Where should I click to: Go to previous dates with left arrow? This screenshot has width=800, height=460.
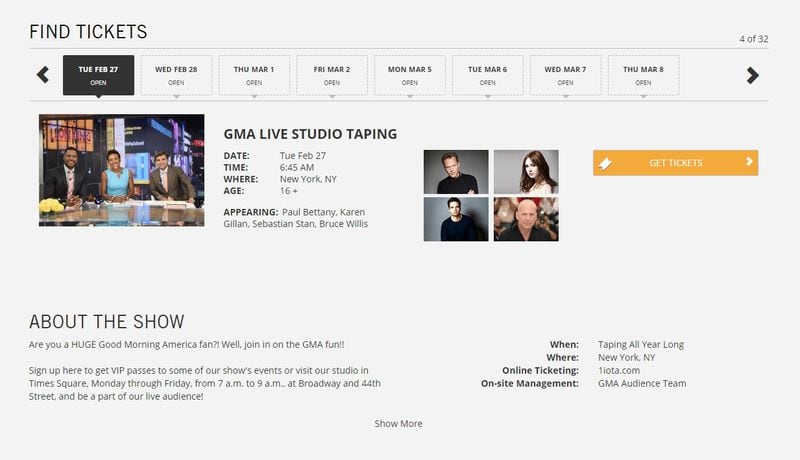coord(43,75)
